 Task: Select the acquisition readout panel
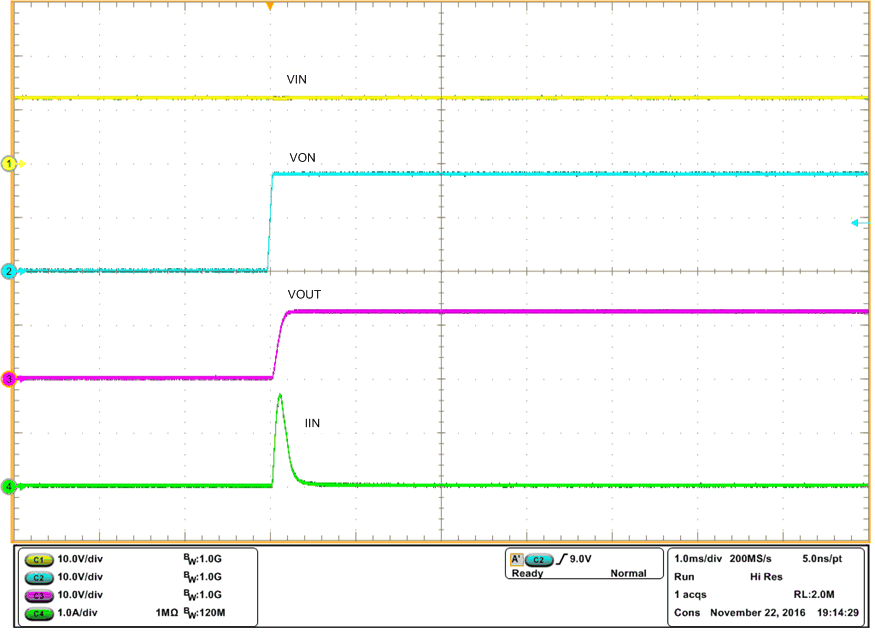(770, 585)
